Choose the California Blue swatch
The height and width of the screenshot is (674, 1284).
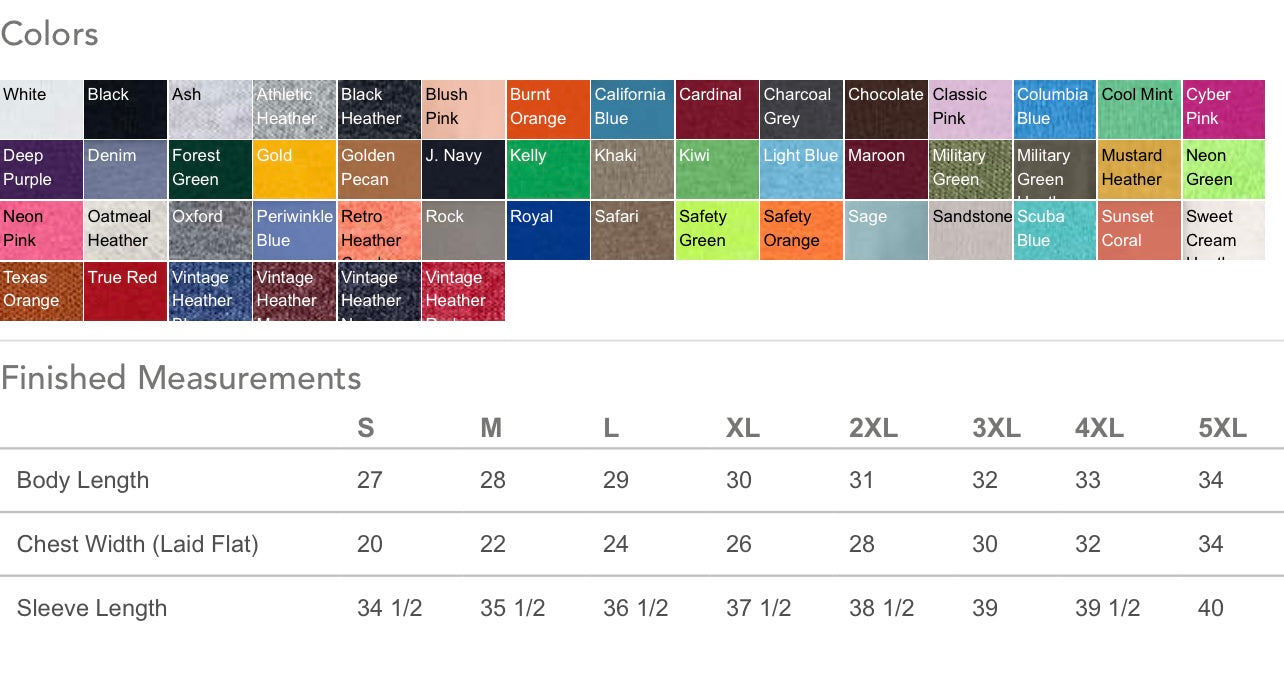pos(632,109)
